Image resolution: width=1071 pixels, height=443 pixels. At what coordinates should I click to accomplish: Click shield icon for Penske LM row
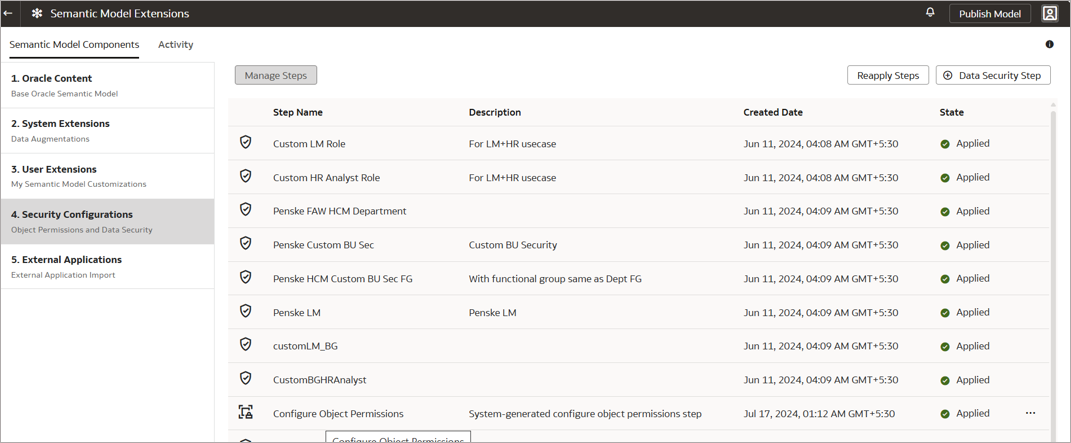coord(246,311)
